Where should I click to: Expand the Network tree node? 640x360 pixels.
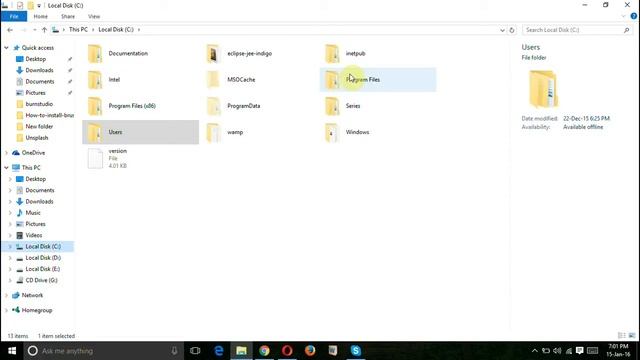pyautogui.click(x=7, y=295)
